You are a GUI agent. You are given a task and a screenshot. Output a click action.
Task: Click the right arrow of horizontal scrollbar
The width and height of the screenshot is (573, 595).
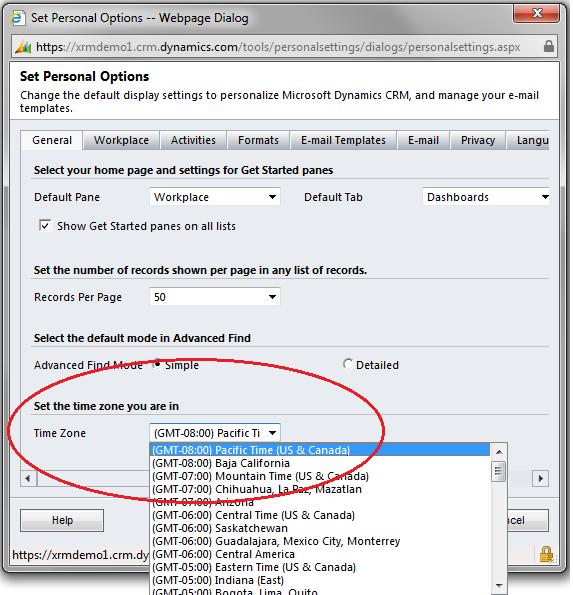click(x=541, y=478)
